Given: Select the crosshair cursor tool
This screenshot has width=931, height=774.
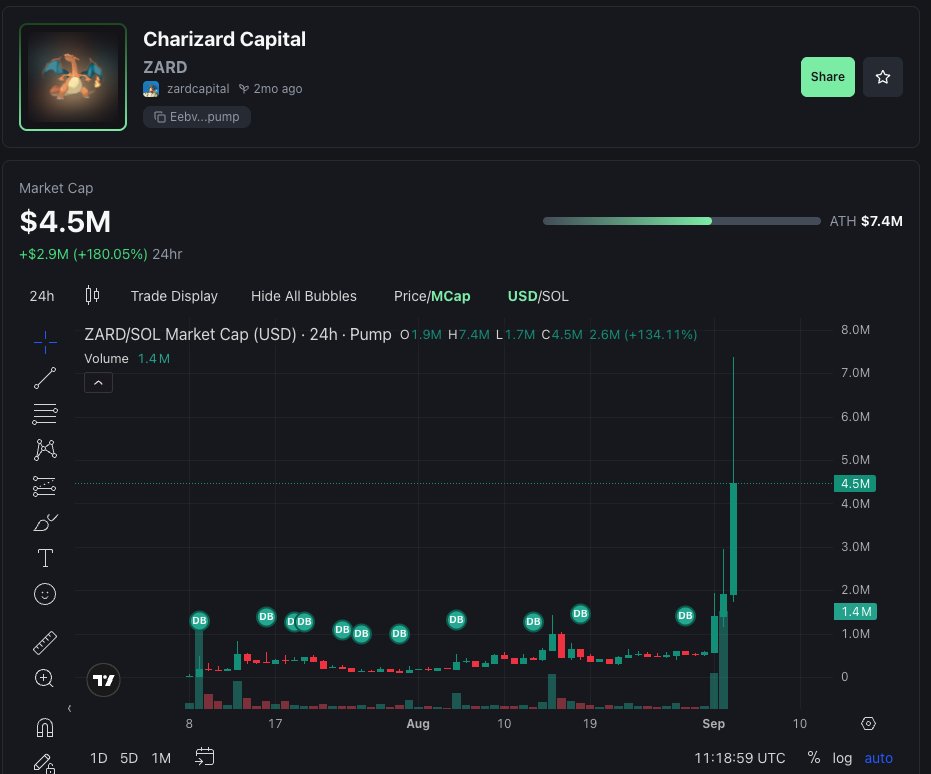Looking at the screenshot, I should tap(45, 342).
